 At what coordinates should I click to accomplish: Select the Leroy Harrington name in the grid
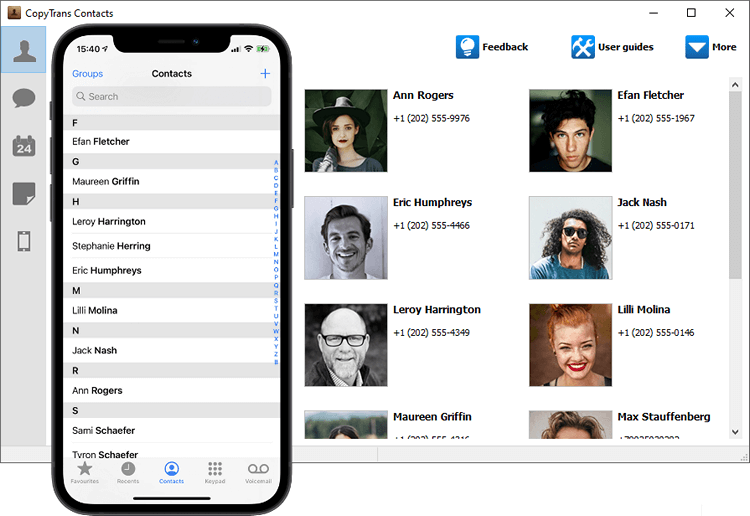click(x=437, y=309)
